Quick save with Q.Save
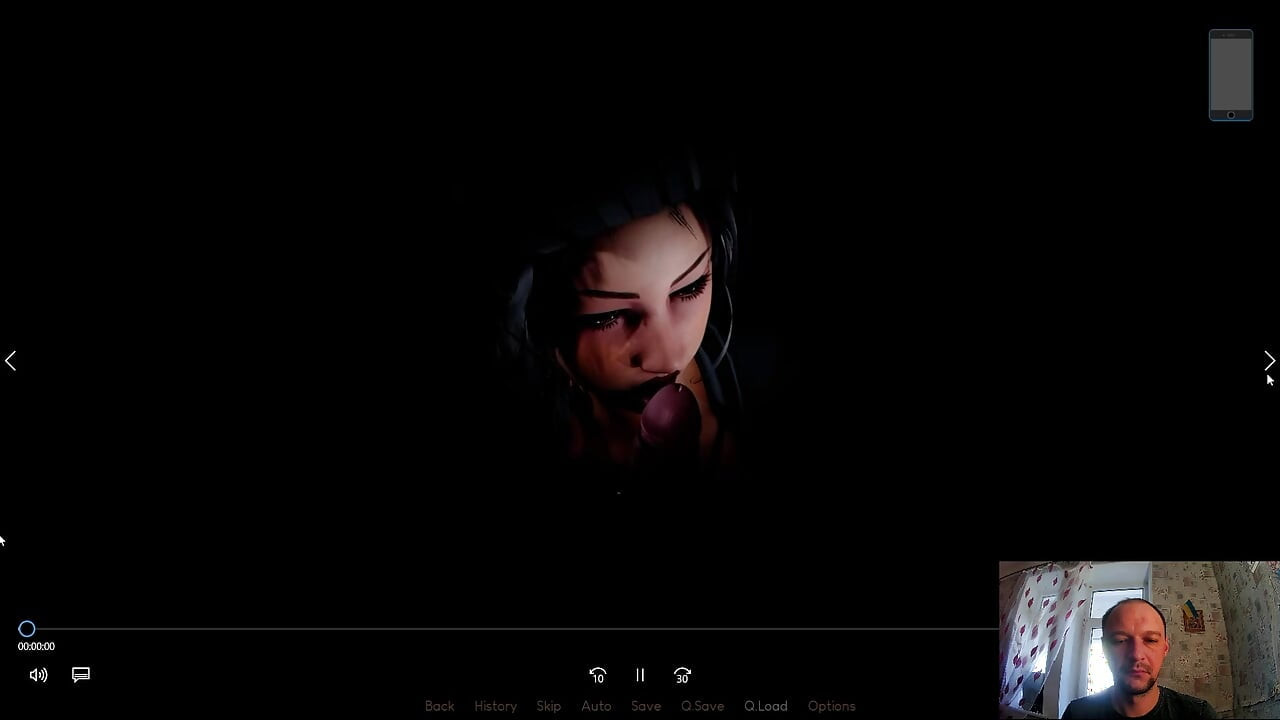 [x=702, y=706]
